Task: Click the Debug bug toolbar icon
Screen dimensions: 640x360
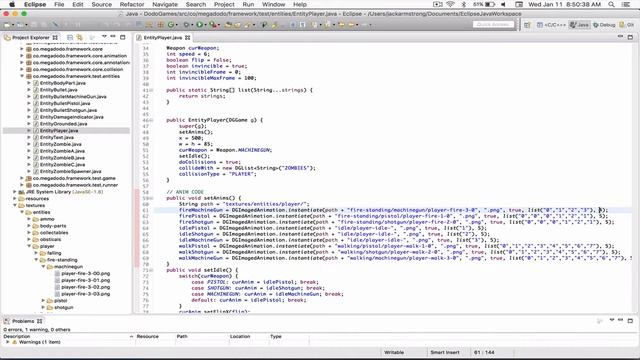Action: [x=187, y=25]
